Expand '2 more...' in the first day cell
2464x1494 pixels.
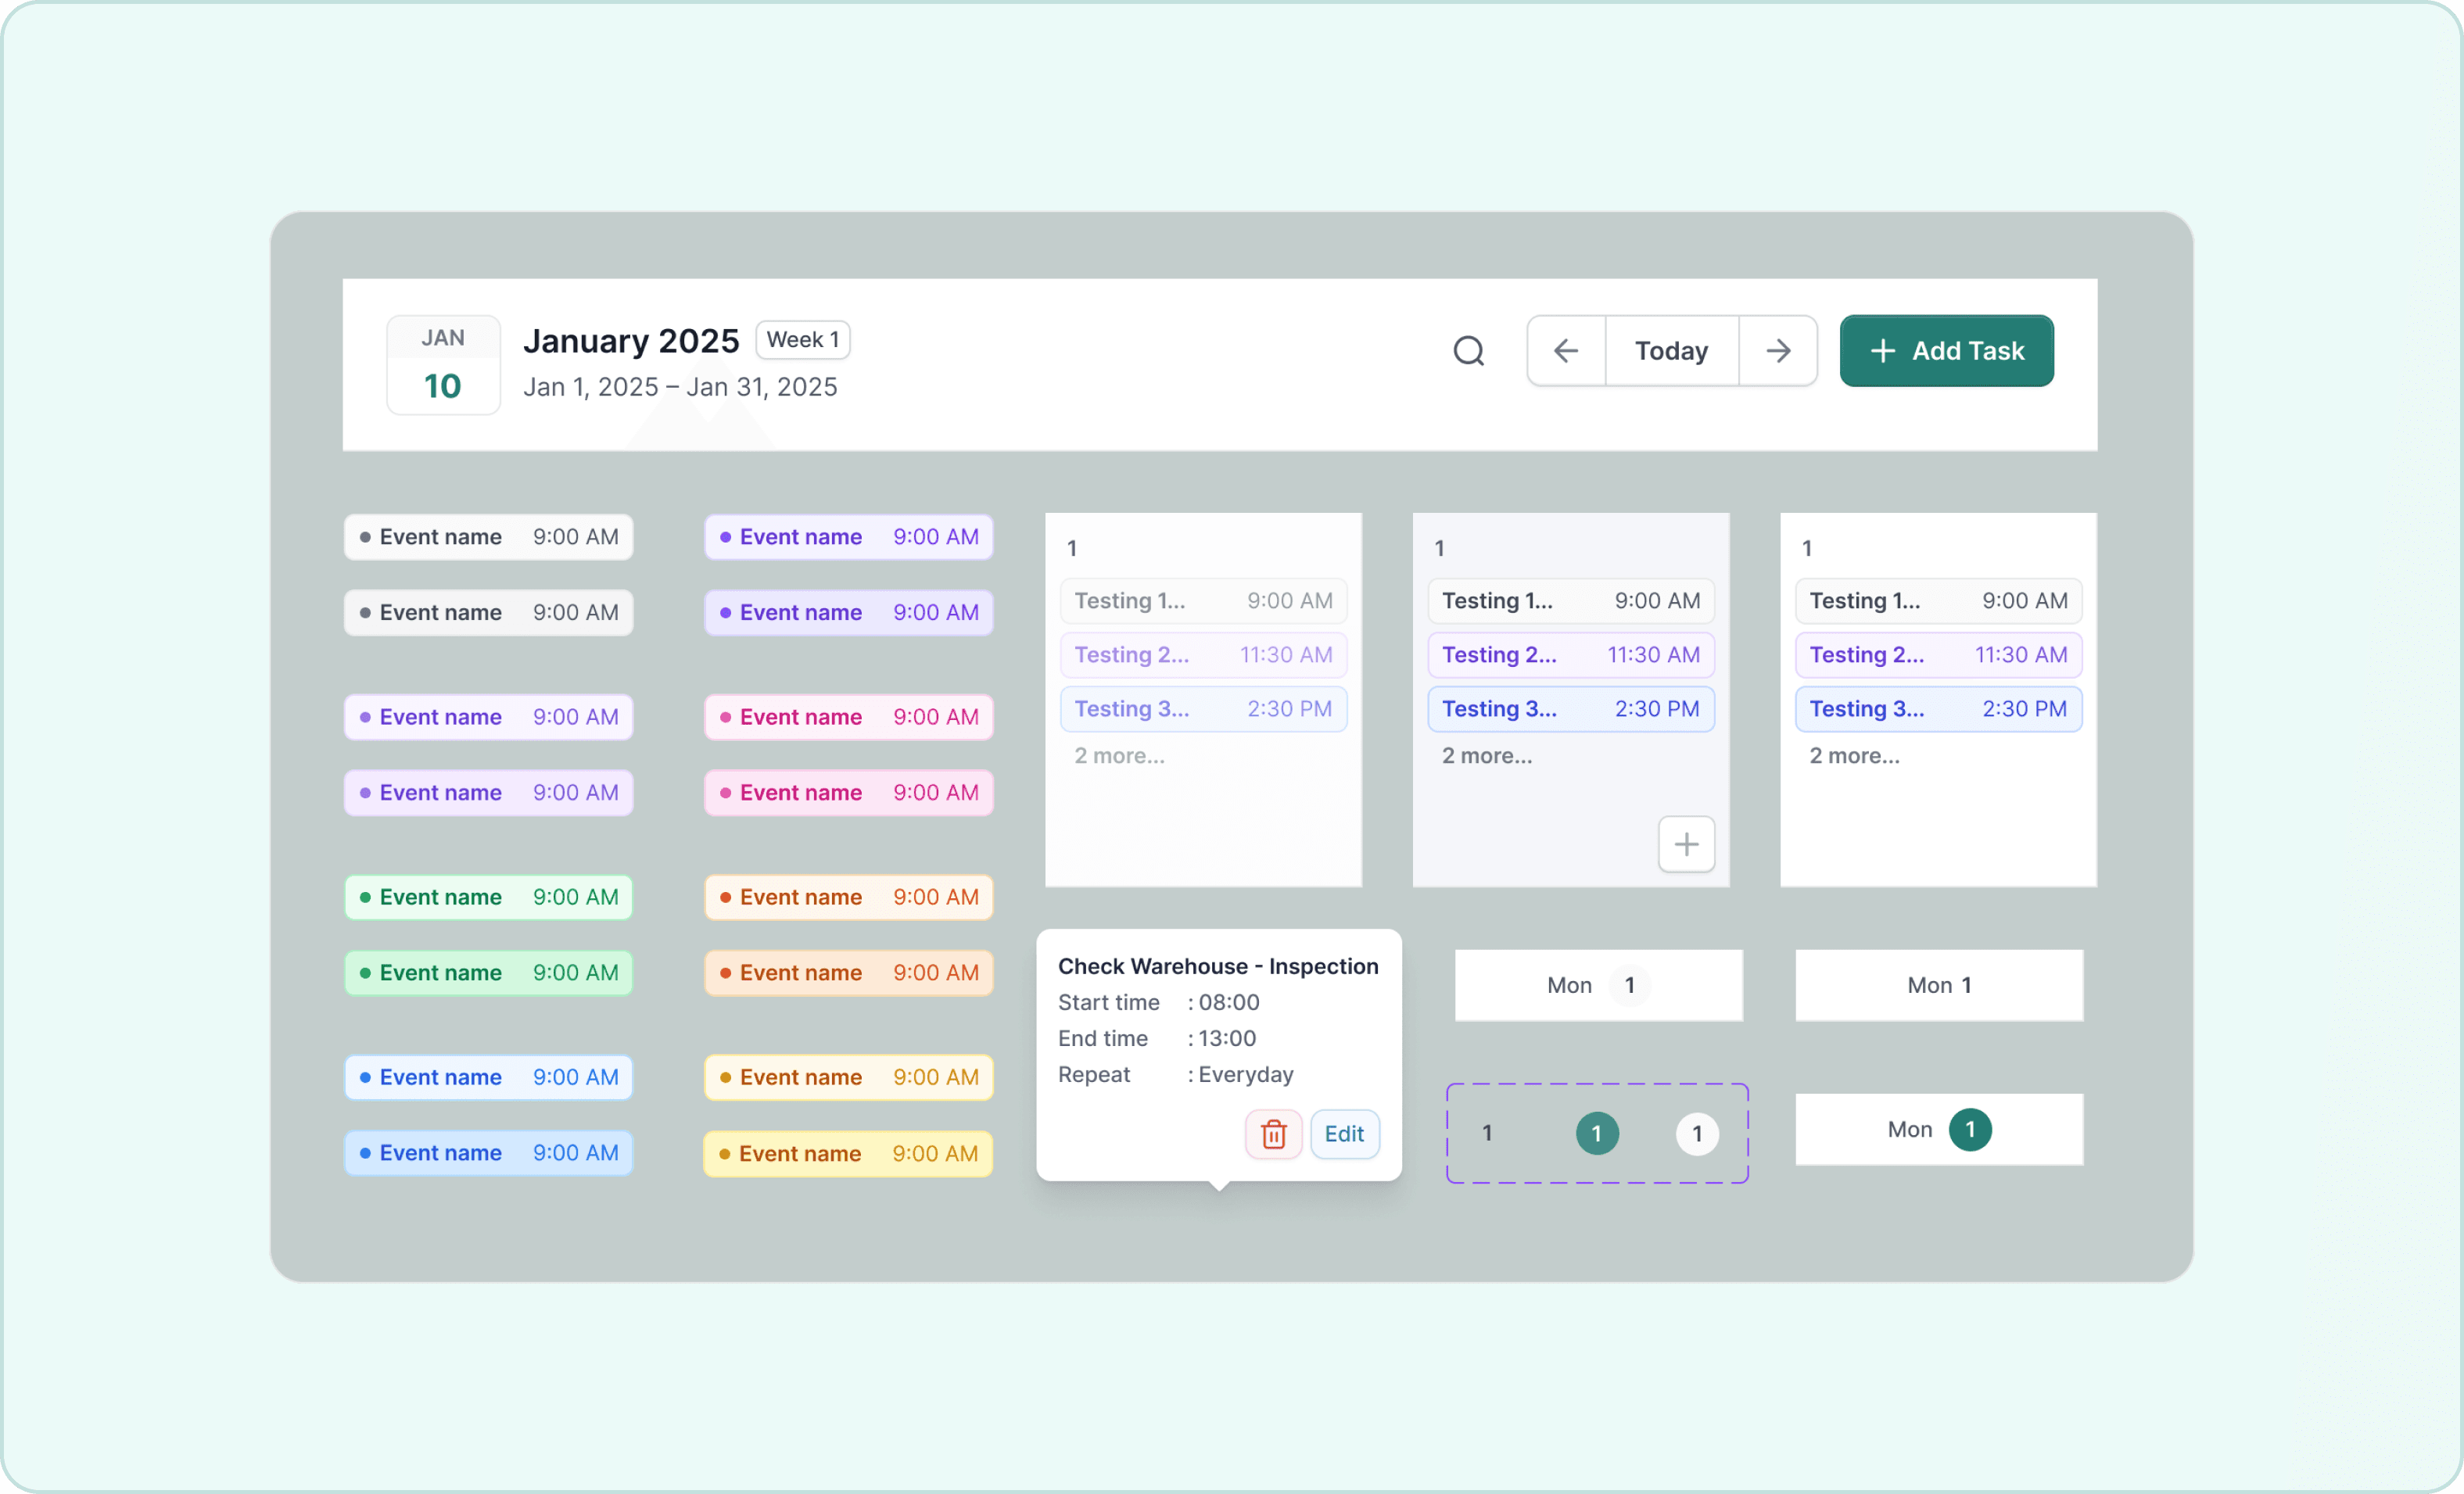[x=1119, y=756]
